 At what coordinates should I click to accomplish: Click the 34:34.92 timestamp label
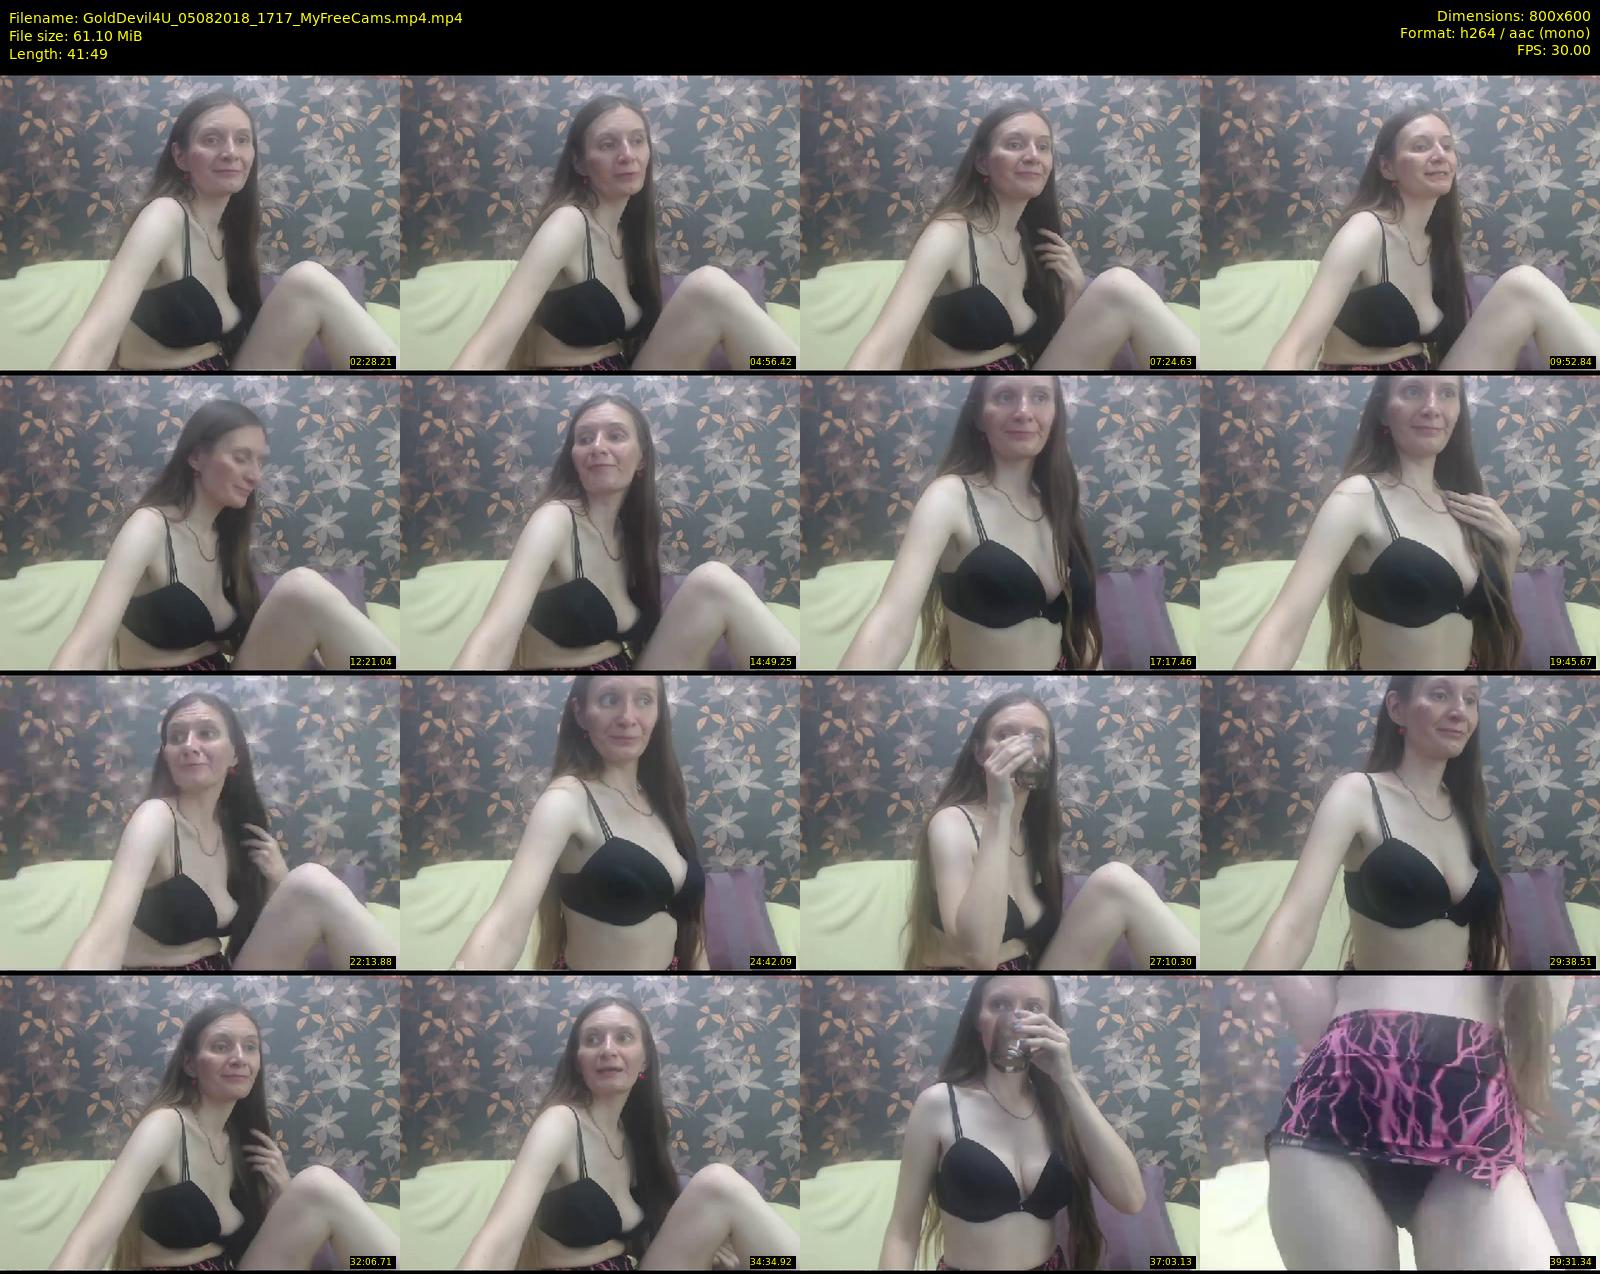771,1262
